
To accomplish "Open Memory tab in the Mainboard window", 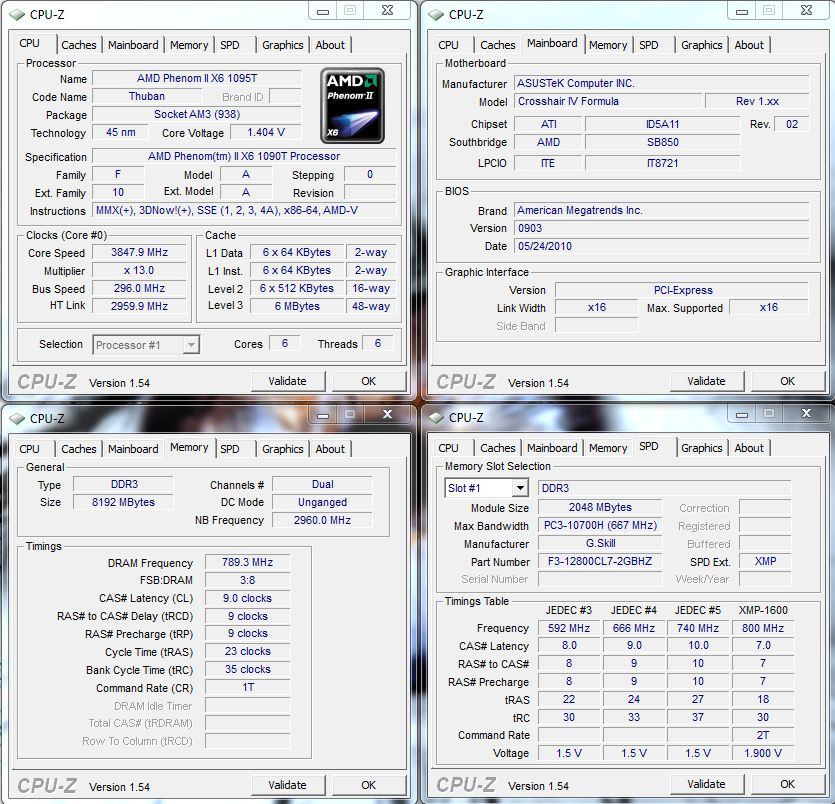I will tap(608, 45).
